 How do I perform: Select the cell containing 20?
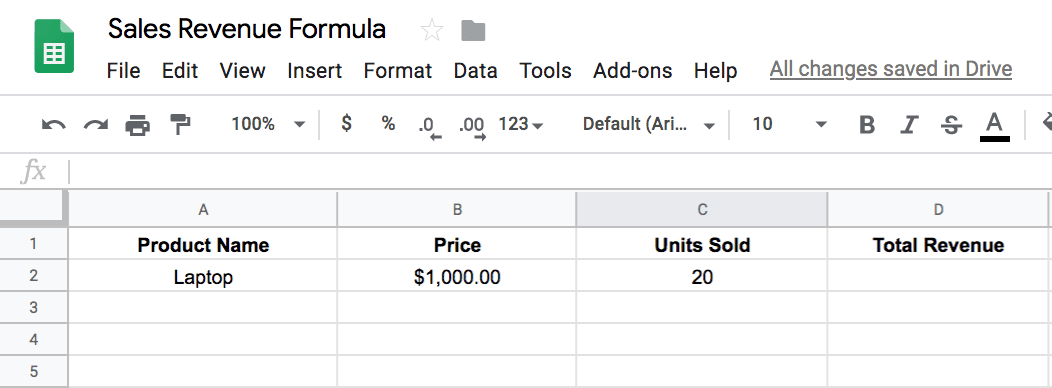coord(702,276)
